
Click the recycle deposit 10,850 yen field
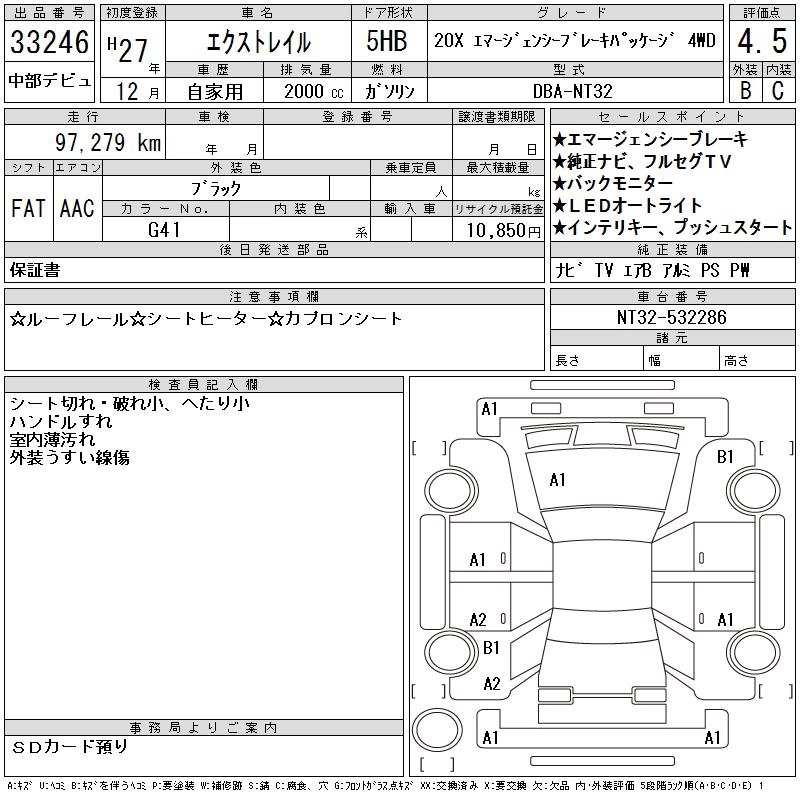pyautogui.click(x=498, y=230)
